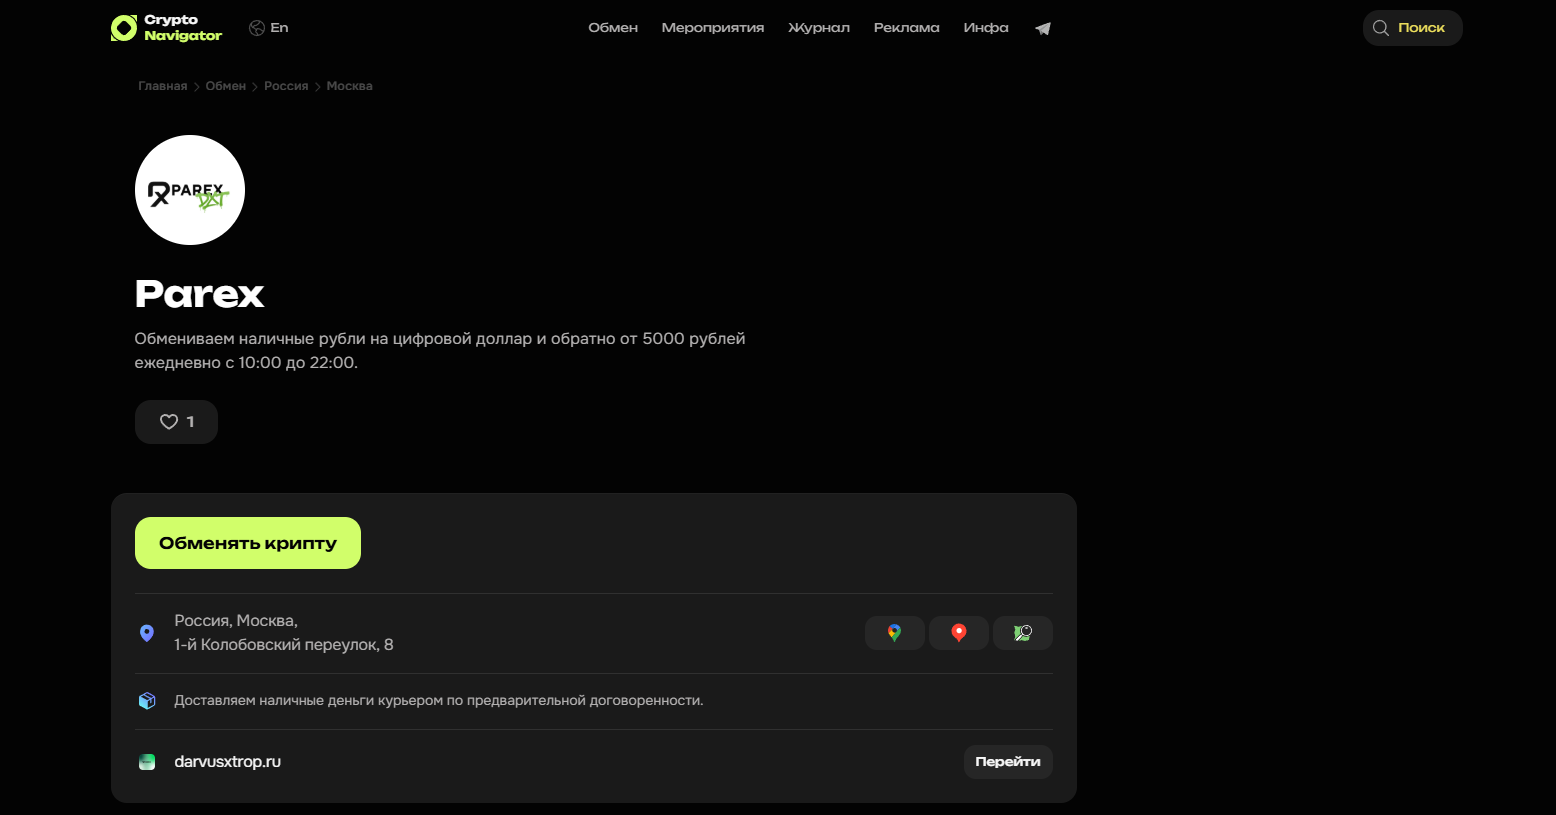
Task: Follow the darvusxtrop.ru link
Action: point(227,761)
